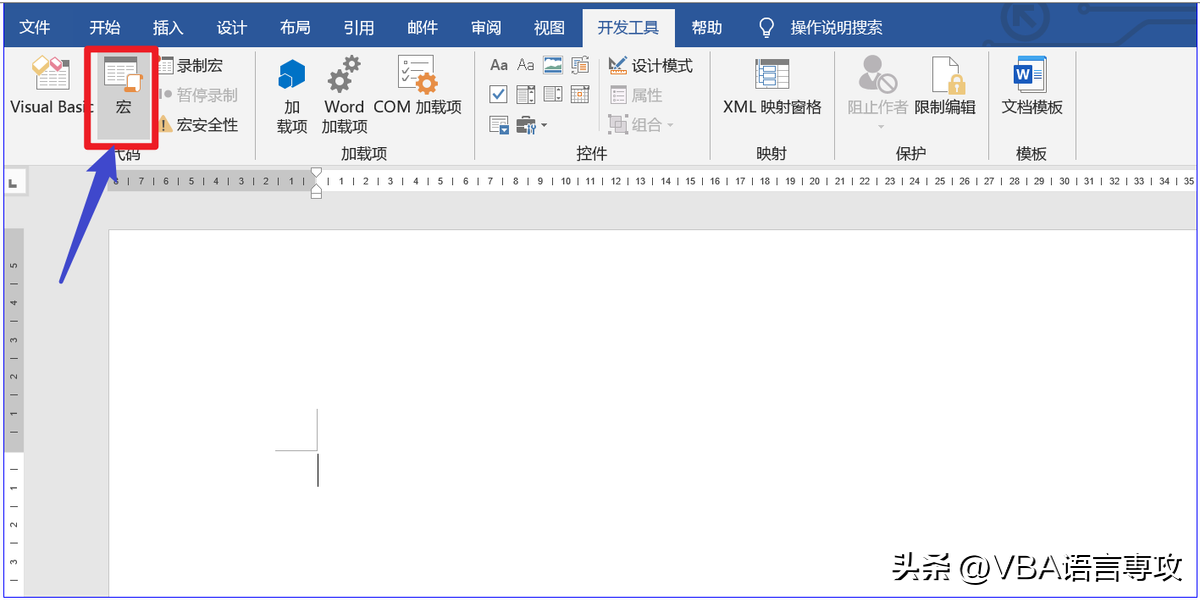The width and height of the screenshot is (1200, 600).
Task: Click the 操作说明搜索 search box
Action: pos(823,27)
